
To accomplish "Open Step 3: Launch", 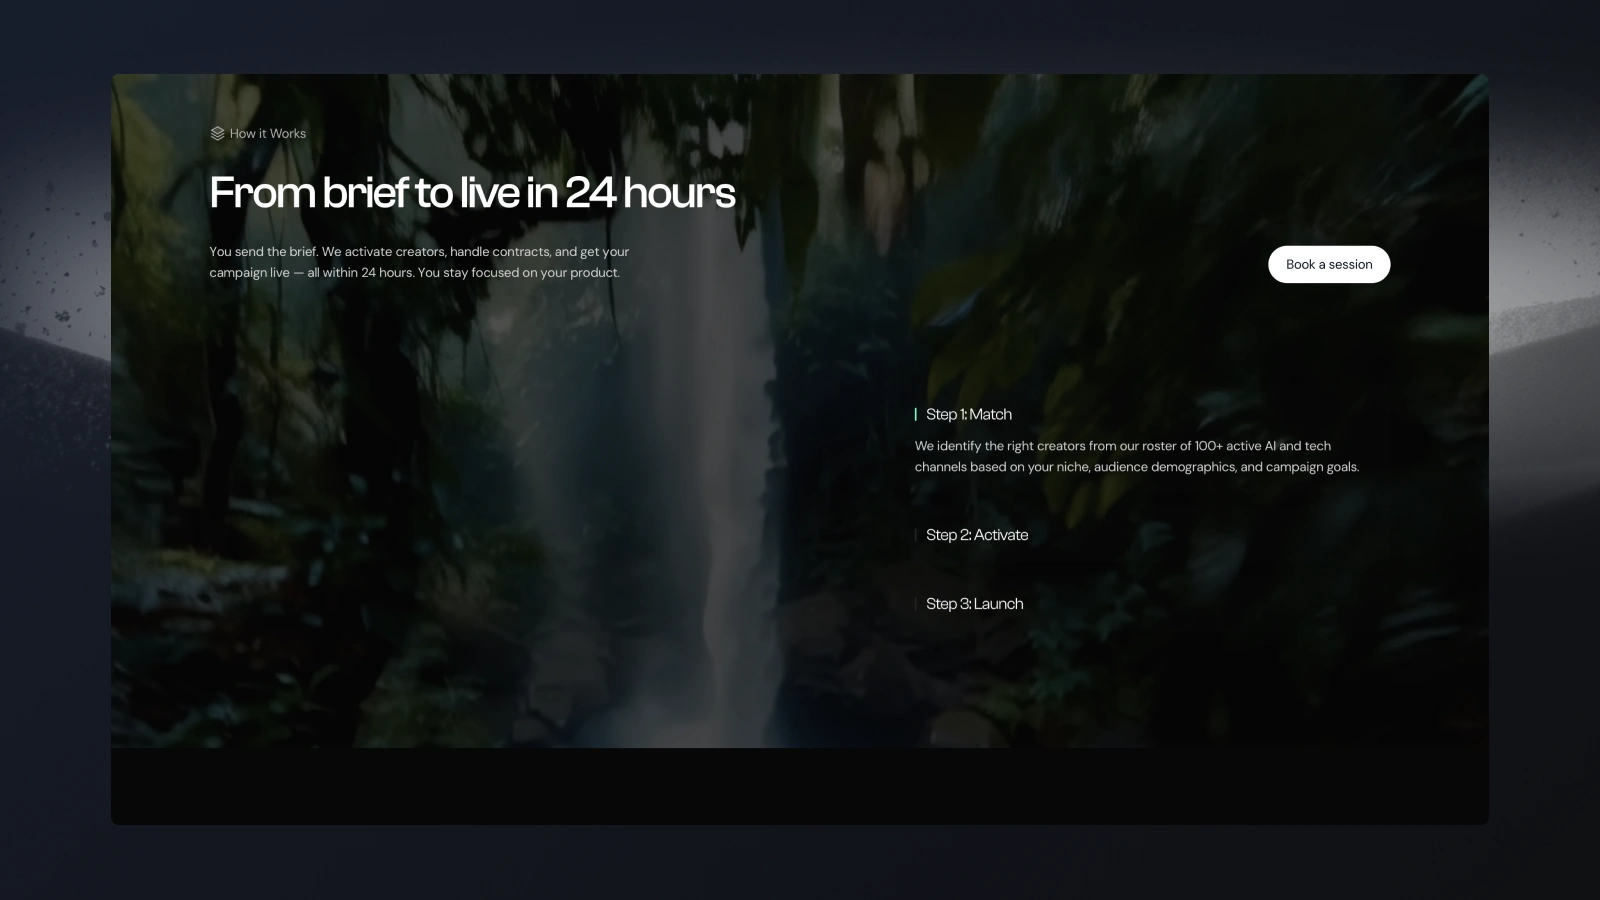I will [x=975, y=604].
